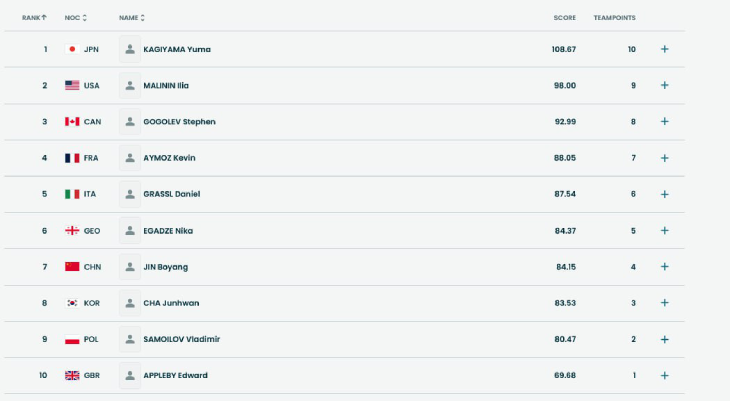Open AYMOZ Kevin athlete profile
Image resolution: width=730 pixels, height=401 pixels.
click(171, 158)
